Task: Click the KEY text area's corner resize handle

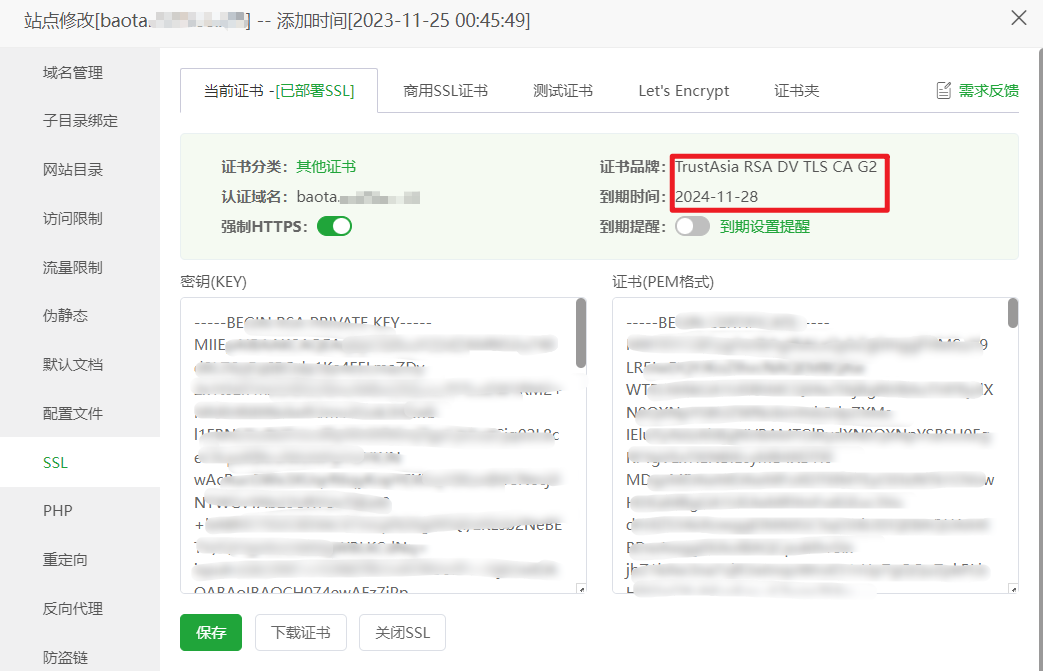Action: pyautogui.click(x=581, y=589)
